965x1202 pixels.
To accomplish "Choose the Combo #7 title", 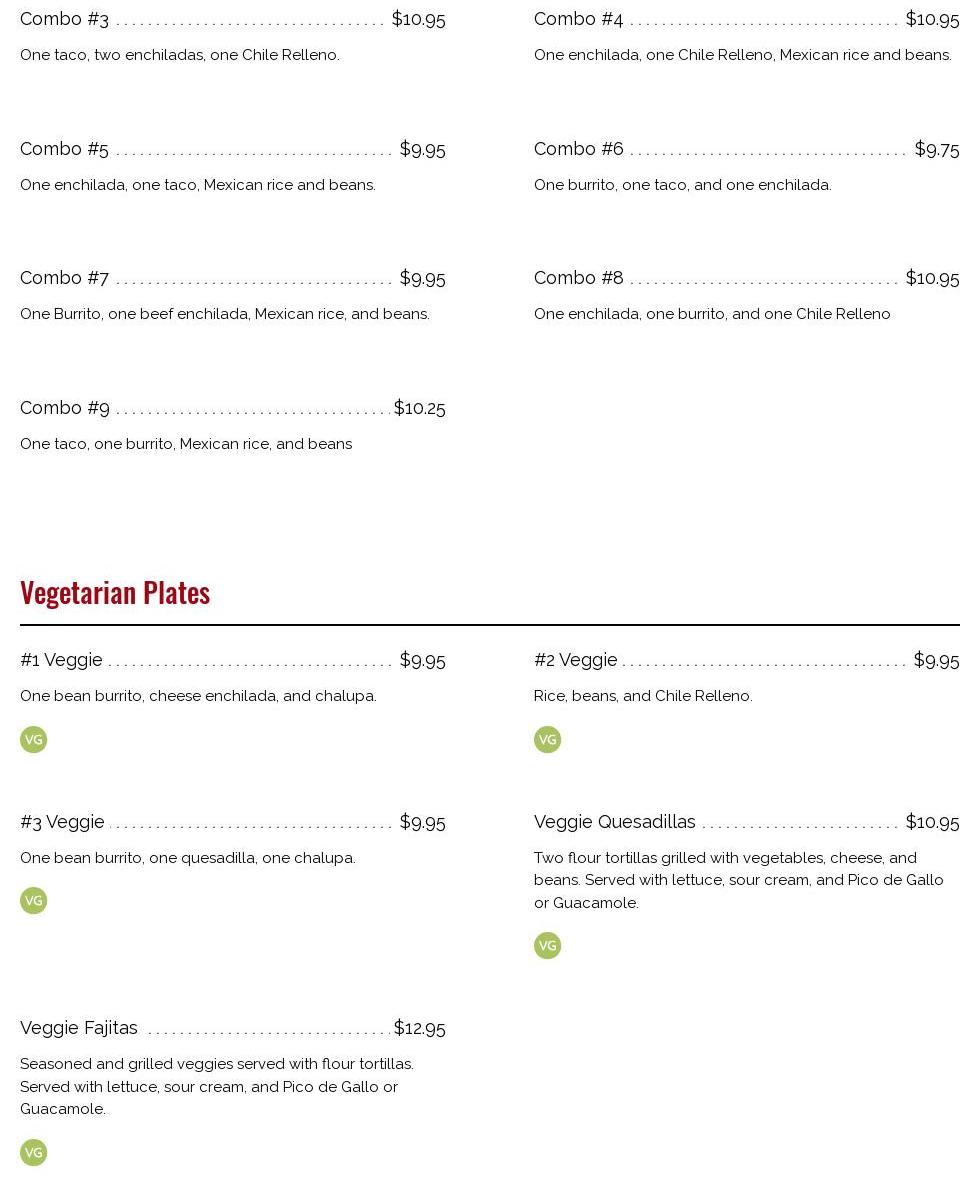I will point(64,278).
